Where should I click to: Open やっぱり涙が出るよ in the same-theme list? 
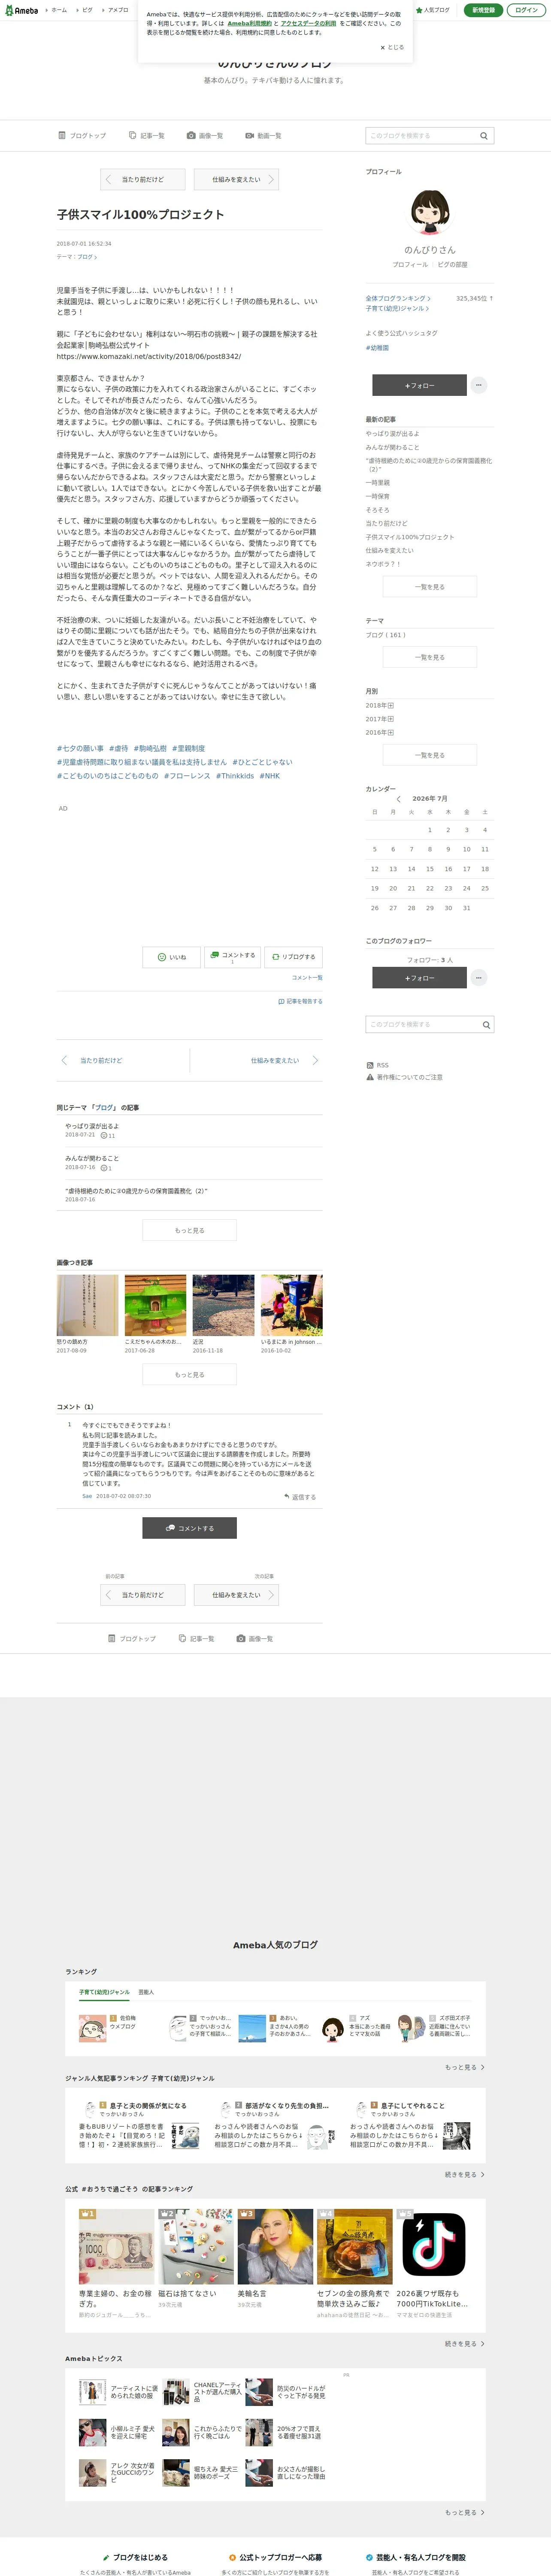(x=92, y=1126)
